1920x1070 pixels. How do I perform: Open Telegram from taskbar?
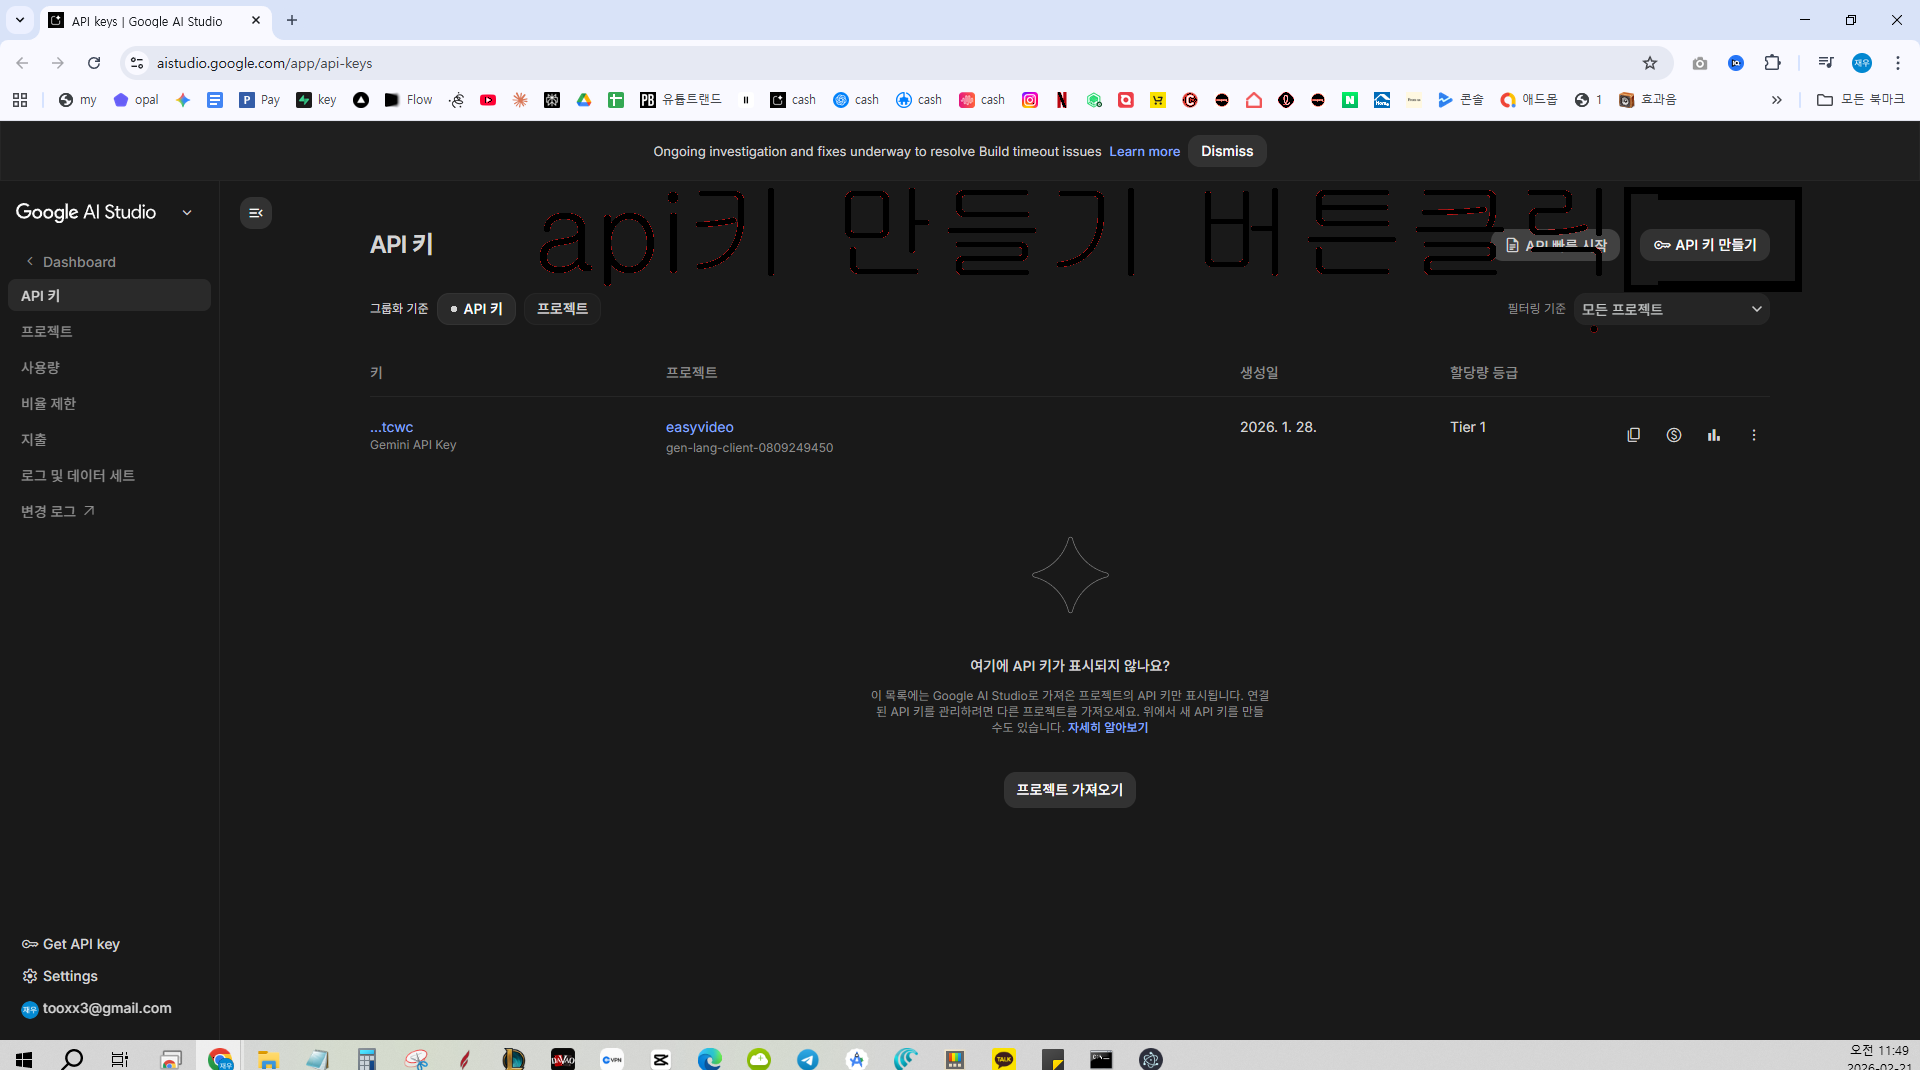808,1058
